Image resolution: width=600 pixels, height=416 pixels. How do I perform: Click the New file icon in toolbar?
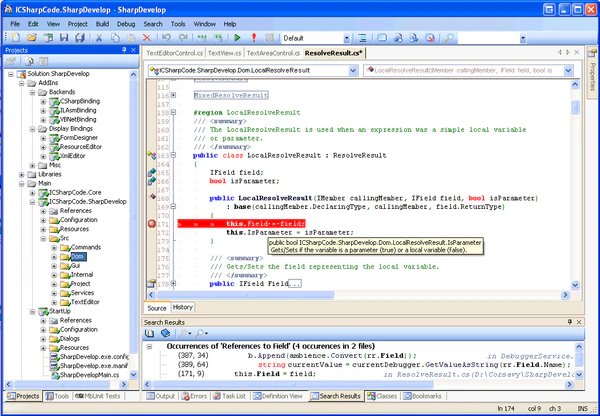[x=15, y=37]
